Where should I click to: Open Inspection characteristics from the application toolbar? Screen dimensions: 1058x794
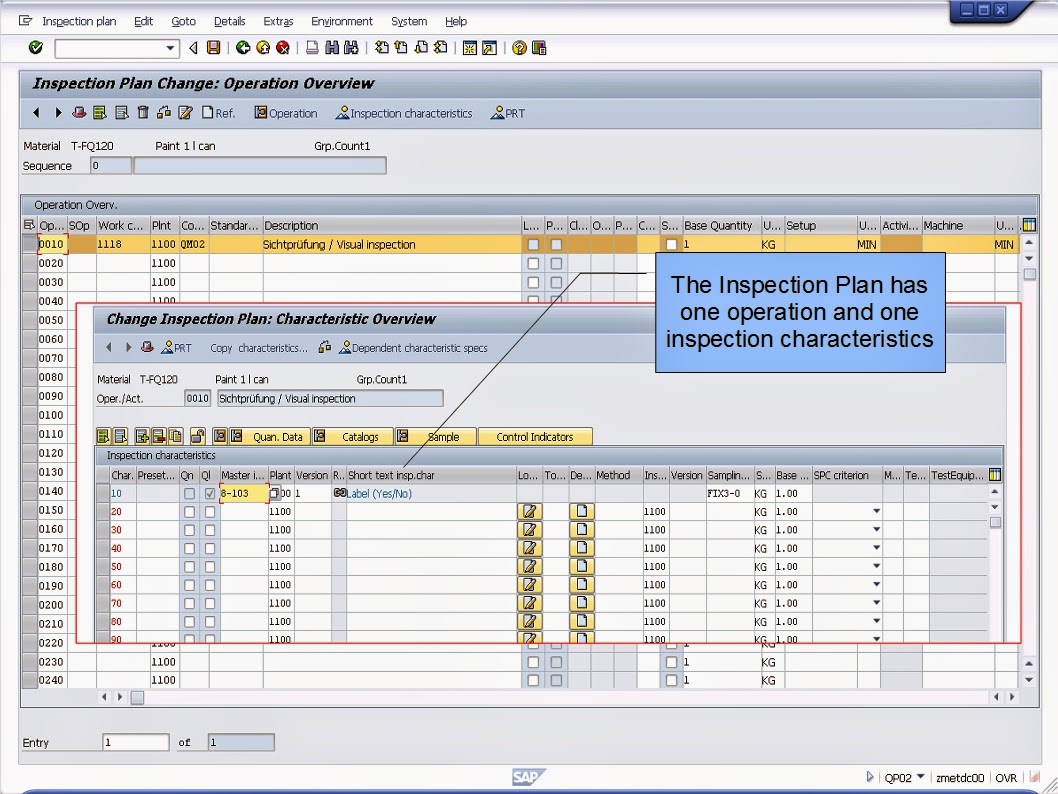coord(404,113)
